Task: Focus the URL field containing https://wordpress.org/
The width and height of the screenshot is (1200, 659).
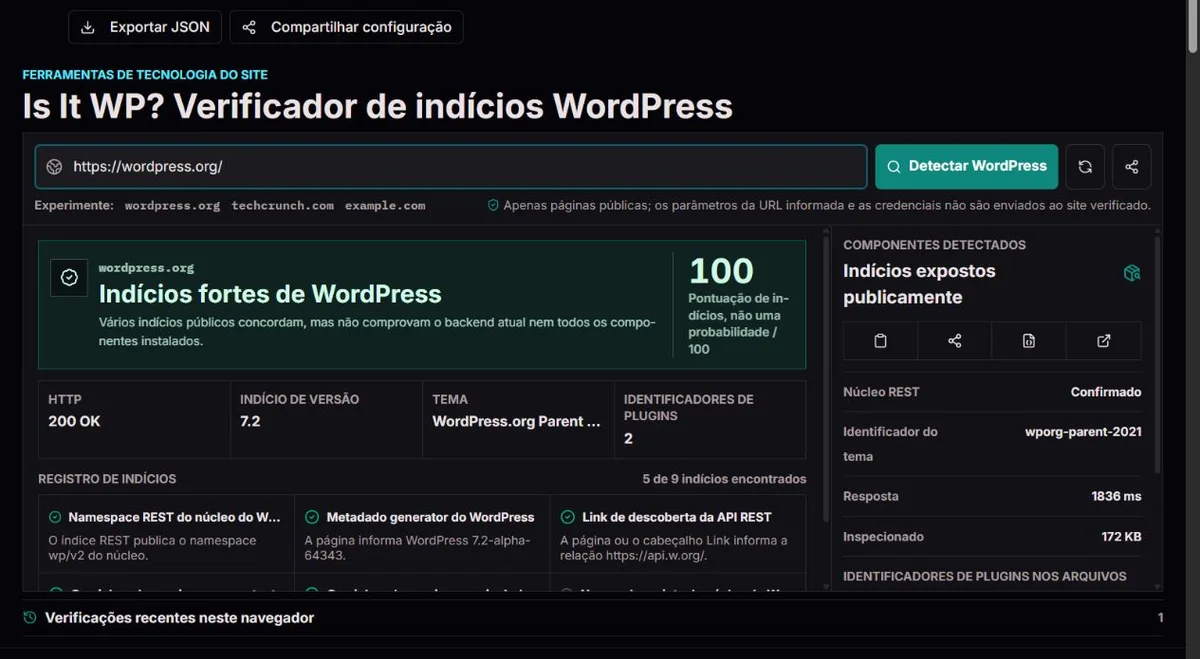Action: (451, 167)
